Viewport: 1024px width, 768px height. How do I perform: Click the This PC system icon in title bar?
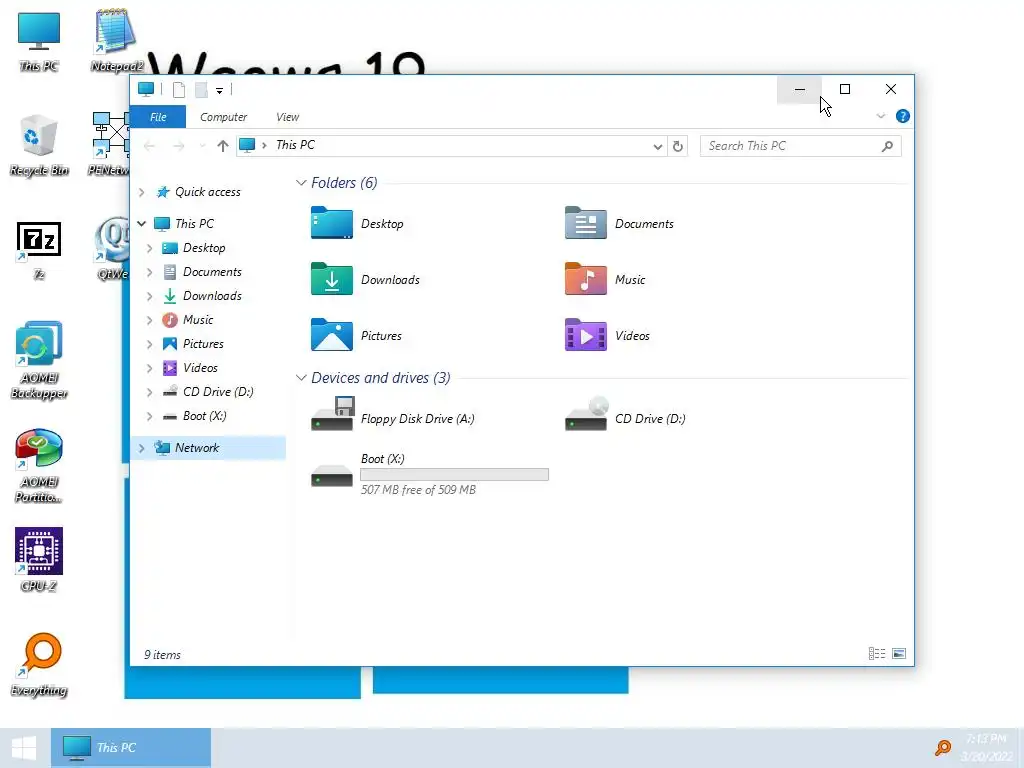[x=146, y=89]
